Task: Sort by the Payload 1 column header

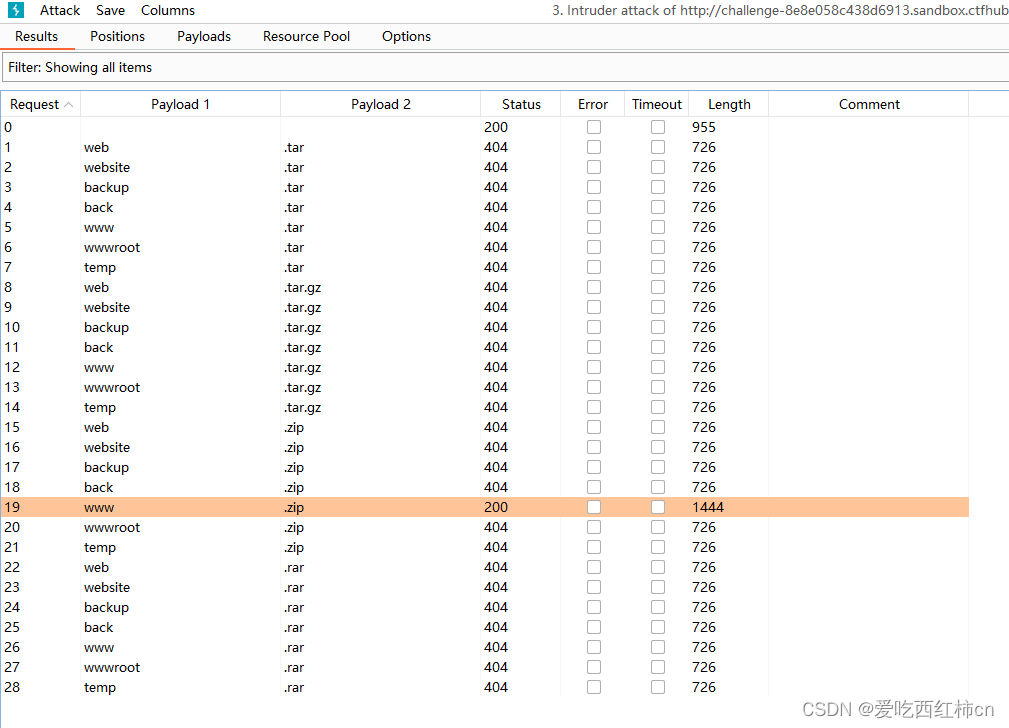Action: (180, 104)
